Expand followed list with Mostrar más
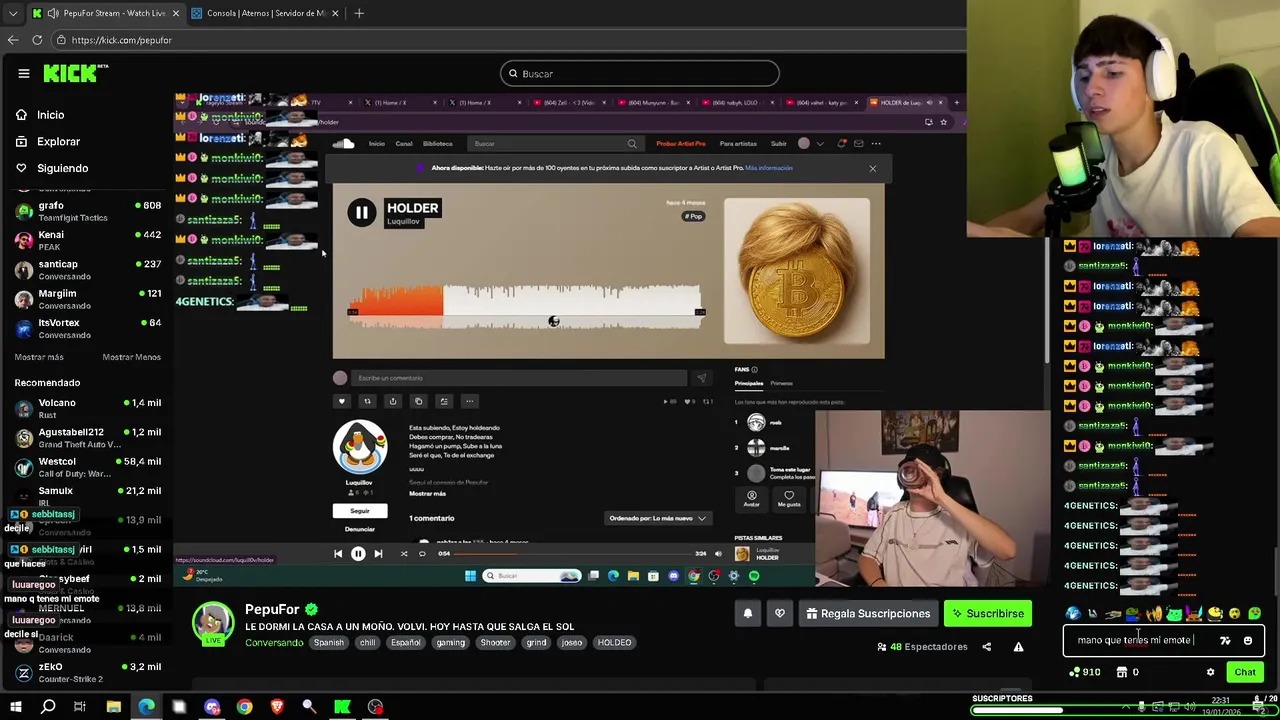The image size is (1280, 720). coord(39,357)
